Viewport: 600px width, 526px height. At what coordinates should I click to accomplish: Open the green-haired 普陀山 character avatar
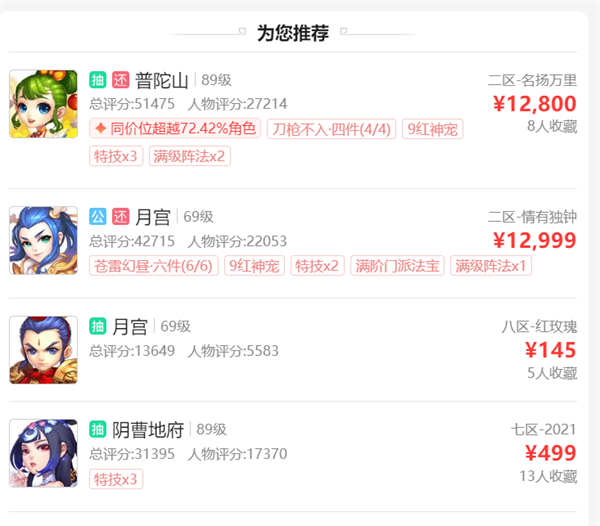(43, 104)
